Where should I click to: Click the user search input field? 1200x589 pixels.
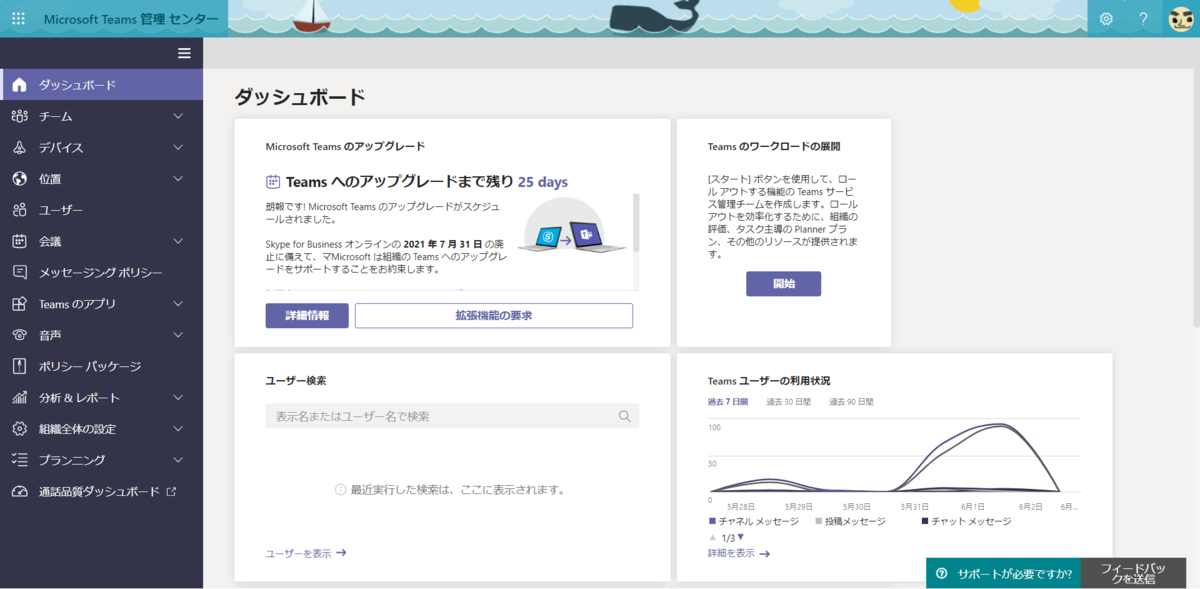click(x=452, y=416)
